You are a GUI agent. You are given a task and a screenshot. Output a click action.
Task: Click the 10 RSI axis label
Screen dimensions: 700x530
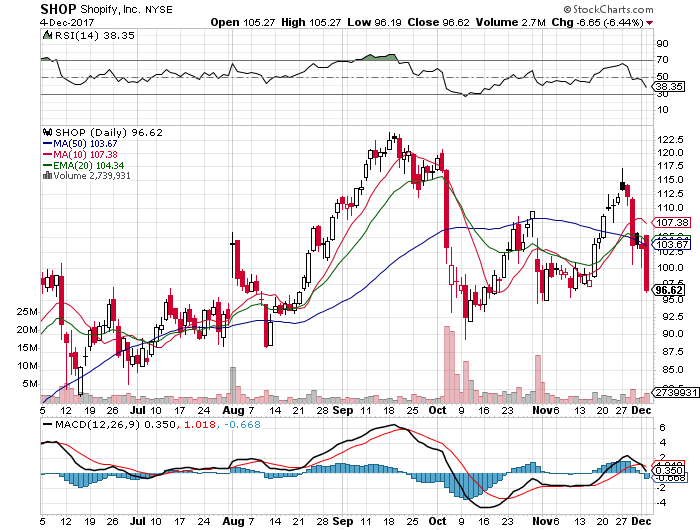click(x=662, y=109)
